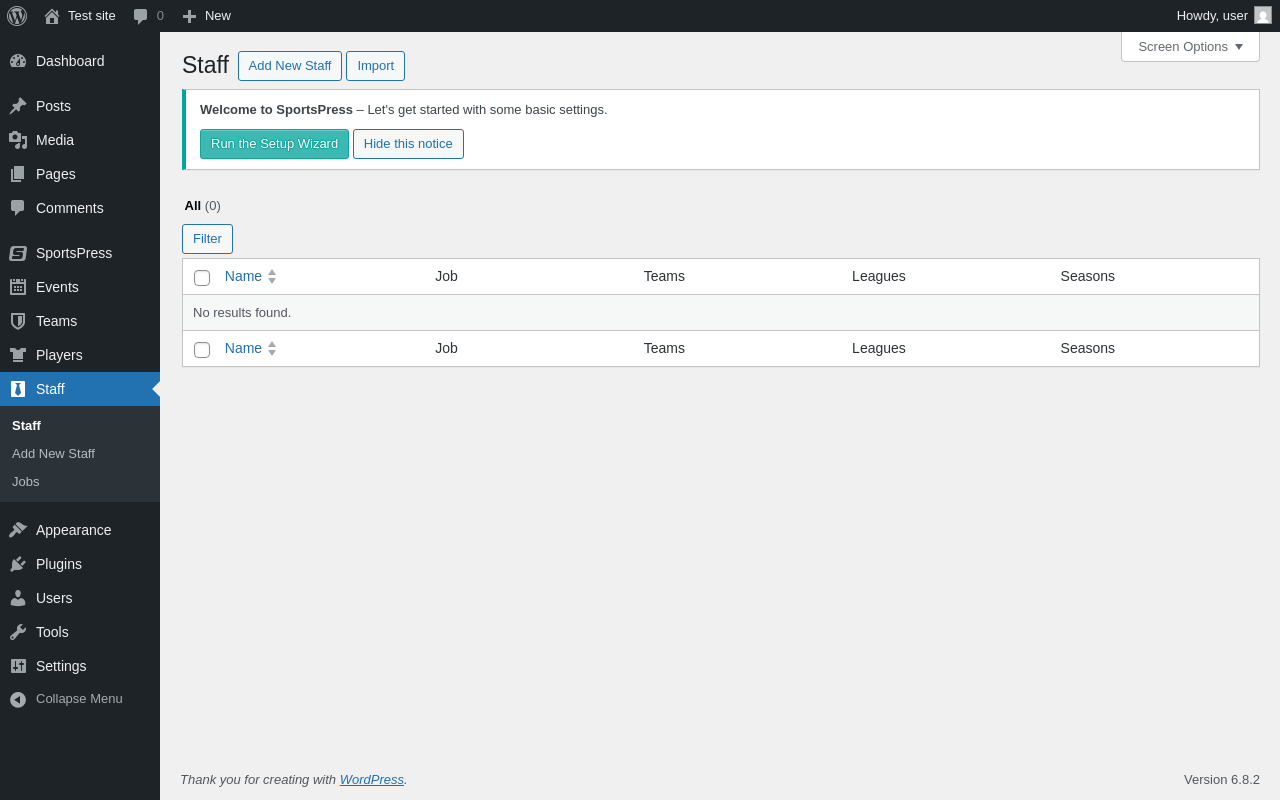1280x800 pixels.
Task: Open the comments bubble icon in admin bar
Action: (x=141, y=16)
